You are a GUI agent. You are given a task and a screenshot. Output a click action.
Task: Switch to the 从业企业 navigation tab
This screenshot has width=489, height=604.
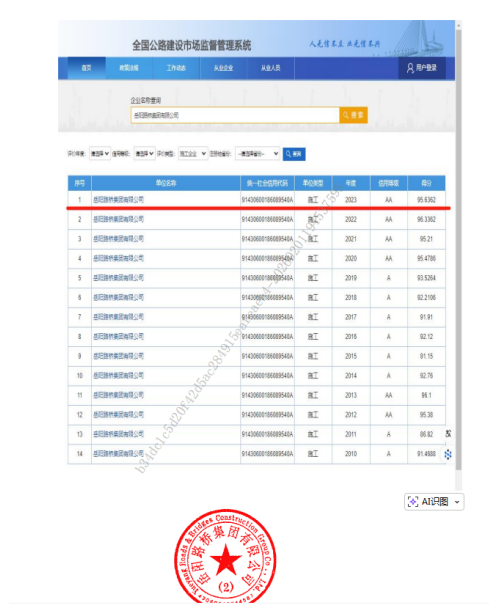click(223, 68)
